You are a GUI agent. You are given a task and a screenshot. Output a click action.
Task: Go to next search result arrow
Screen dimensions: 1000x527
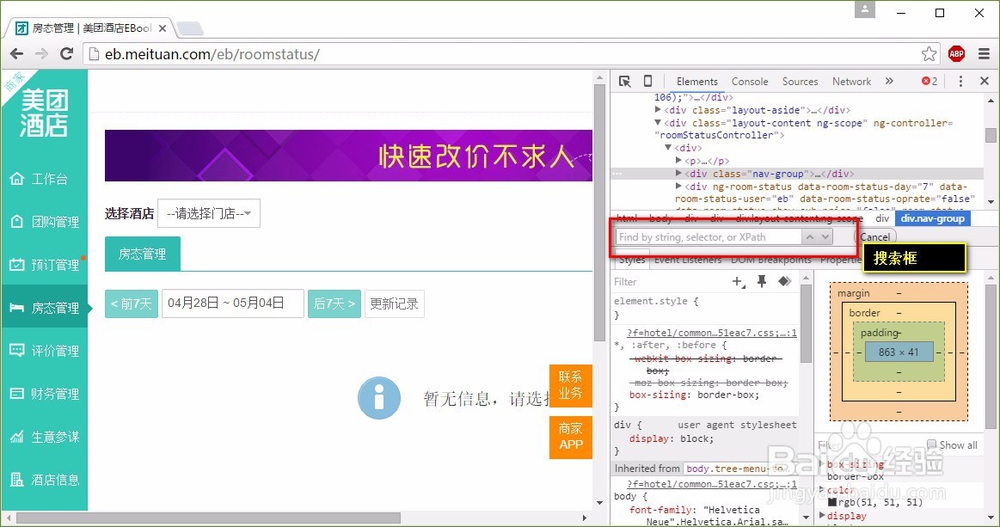click(x=825, y=237)
